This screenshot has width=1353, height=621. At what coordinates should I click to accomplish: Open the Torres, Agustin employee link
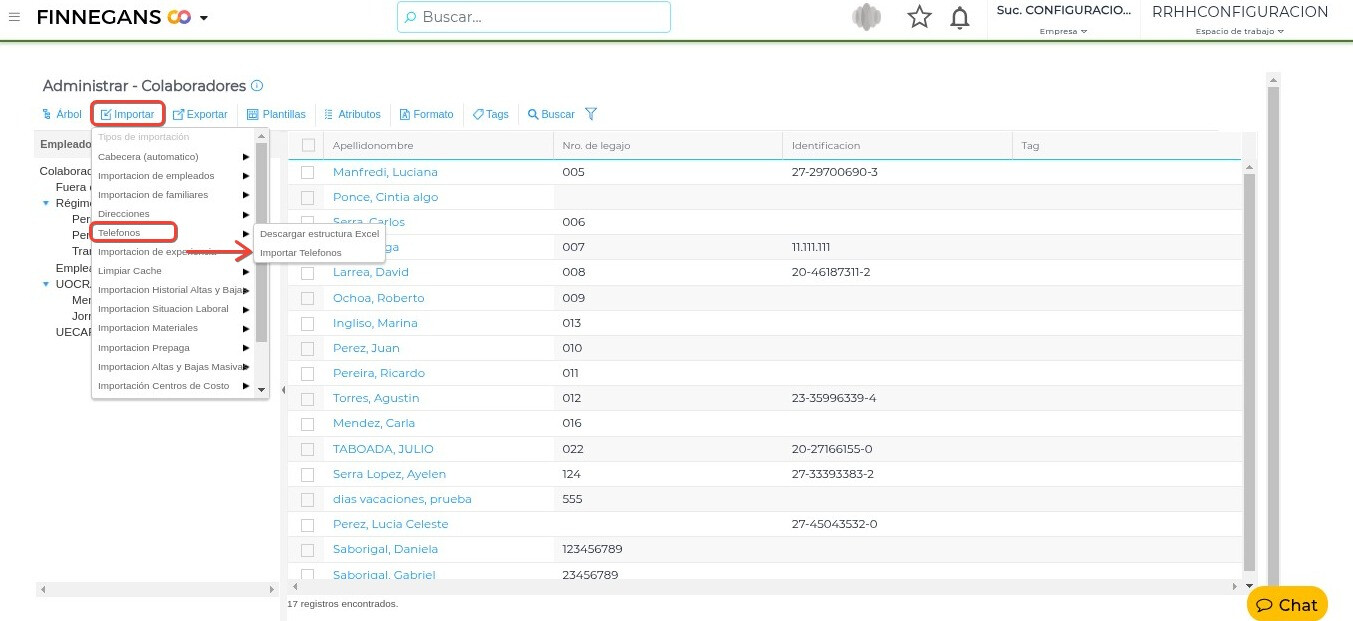[x=375, y=398]
